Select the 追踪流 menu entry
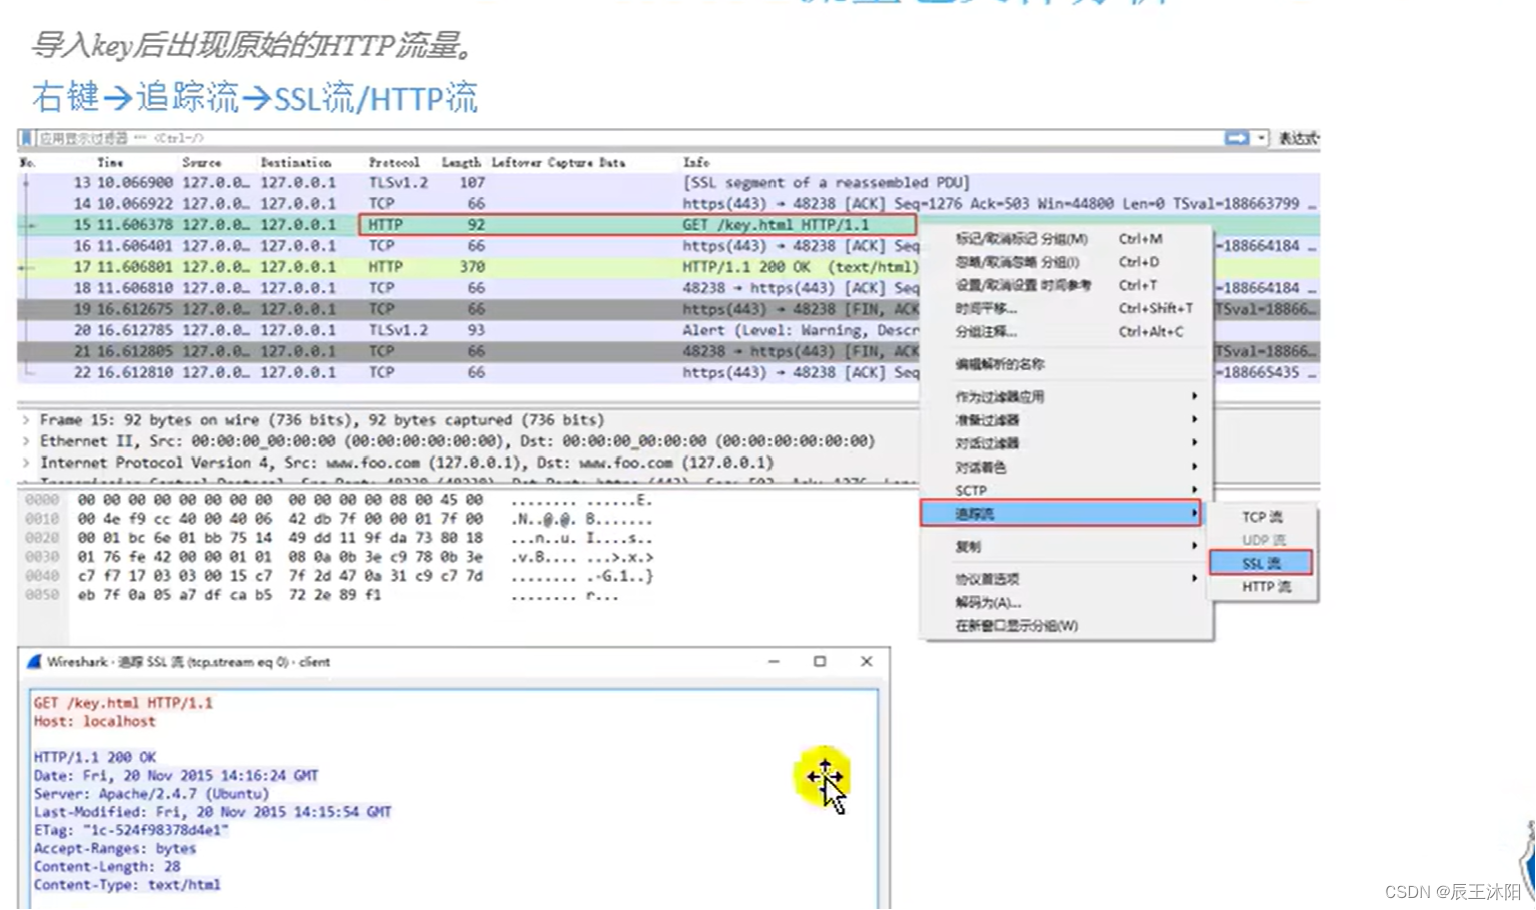The width and height of the screenshot is (1536, 910). click(x=1062, y=514)
